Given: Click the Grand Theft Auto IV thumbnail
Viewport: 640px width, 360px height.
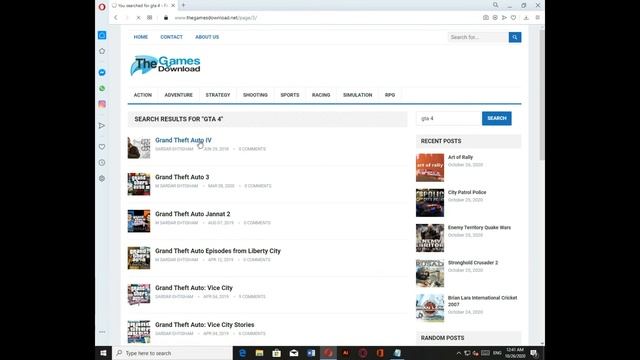Looking at the screenshot, I should pyautogui.click(x=139, y=147).
